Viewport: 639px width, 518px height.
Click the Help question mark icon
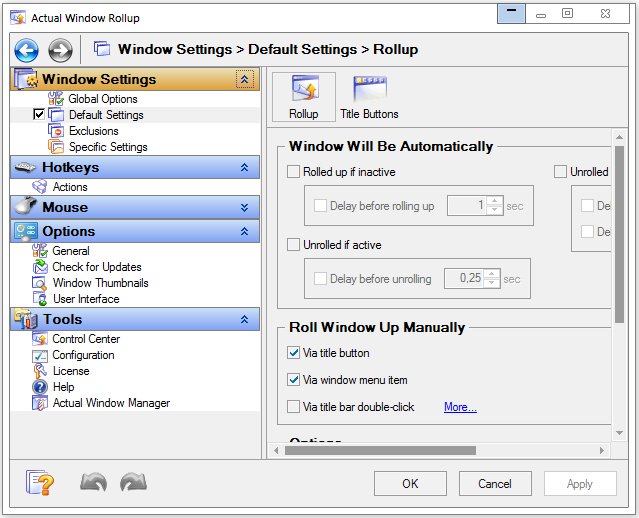pyautogui.click(x=40, y=387)
